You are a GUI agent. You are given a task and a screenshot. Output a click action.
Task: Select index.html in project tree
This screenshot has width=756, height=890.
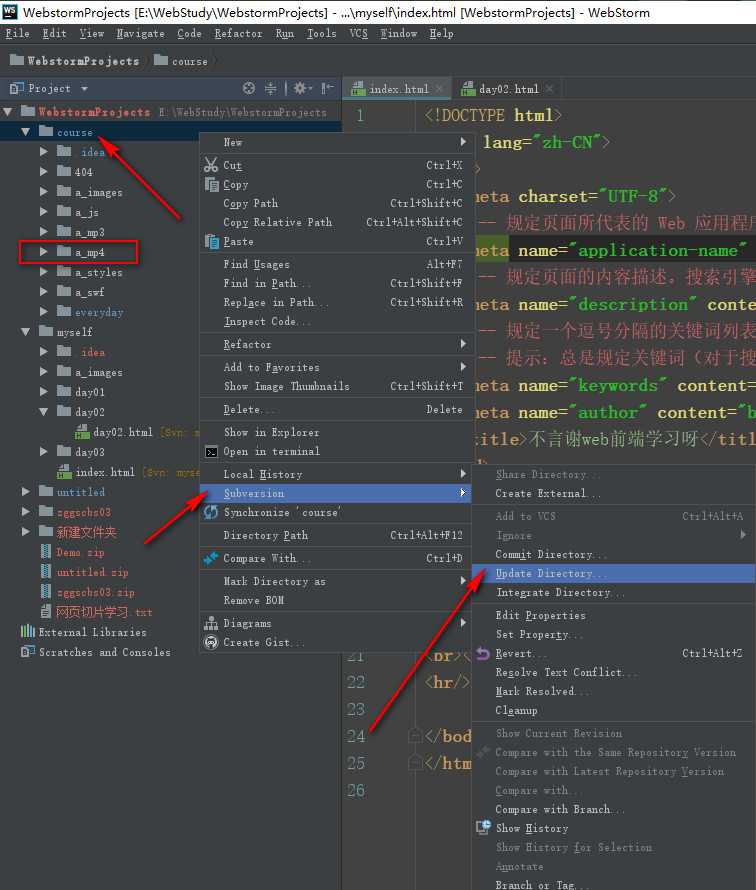tap(105, 472)
